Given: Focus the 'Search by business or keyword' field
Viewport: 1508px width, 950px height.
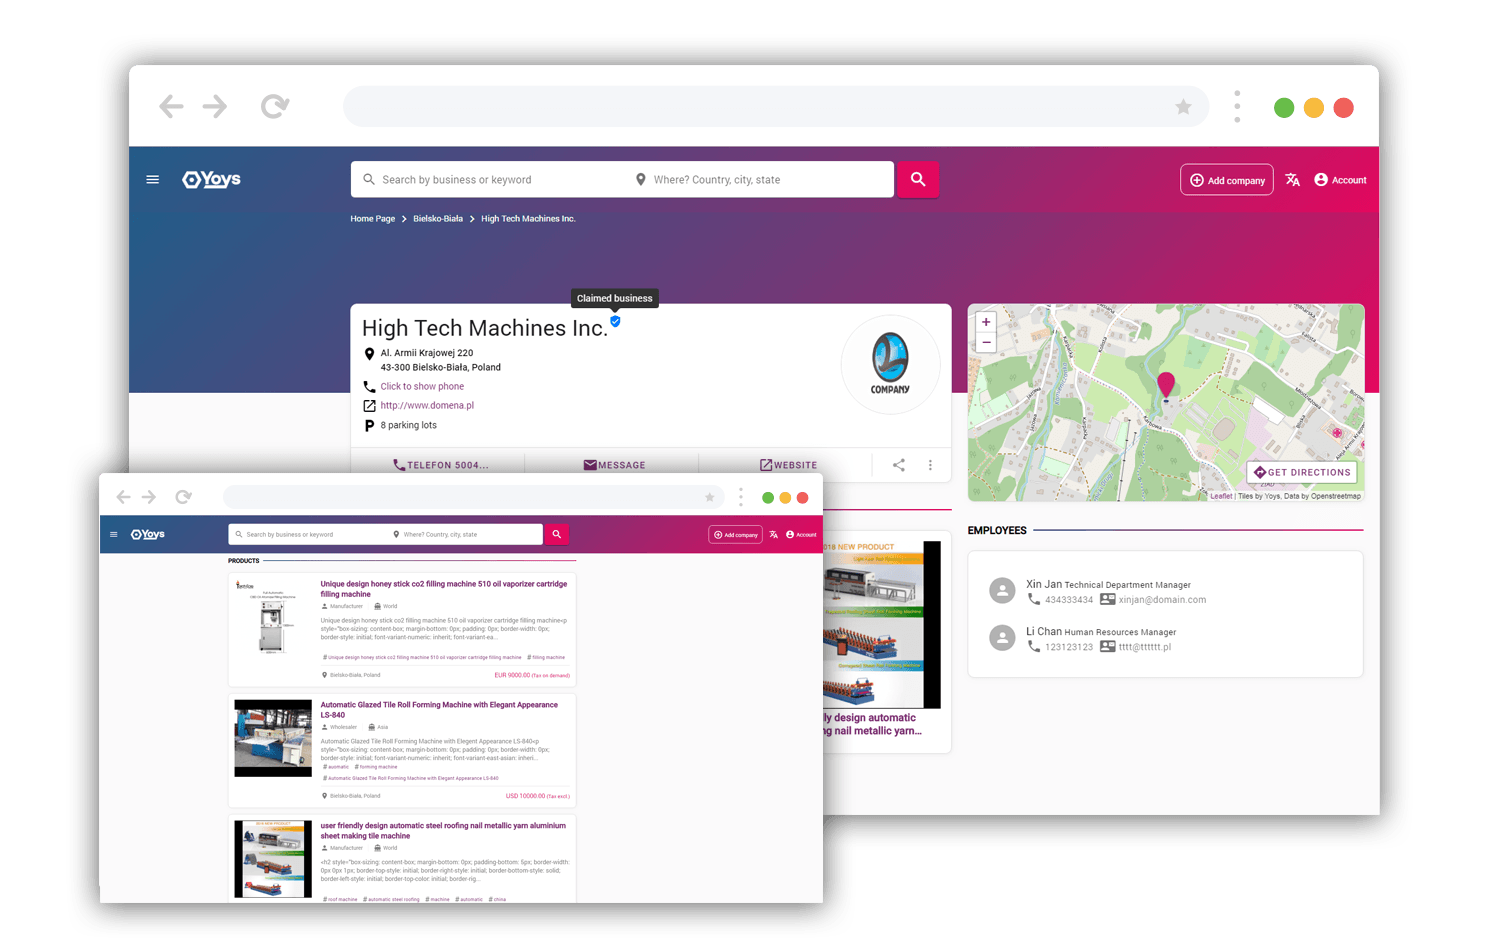Looking at the screenshot, I should coord(490,180).
